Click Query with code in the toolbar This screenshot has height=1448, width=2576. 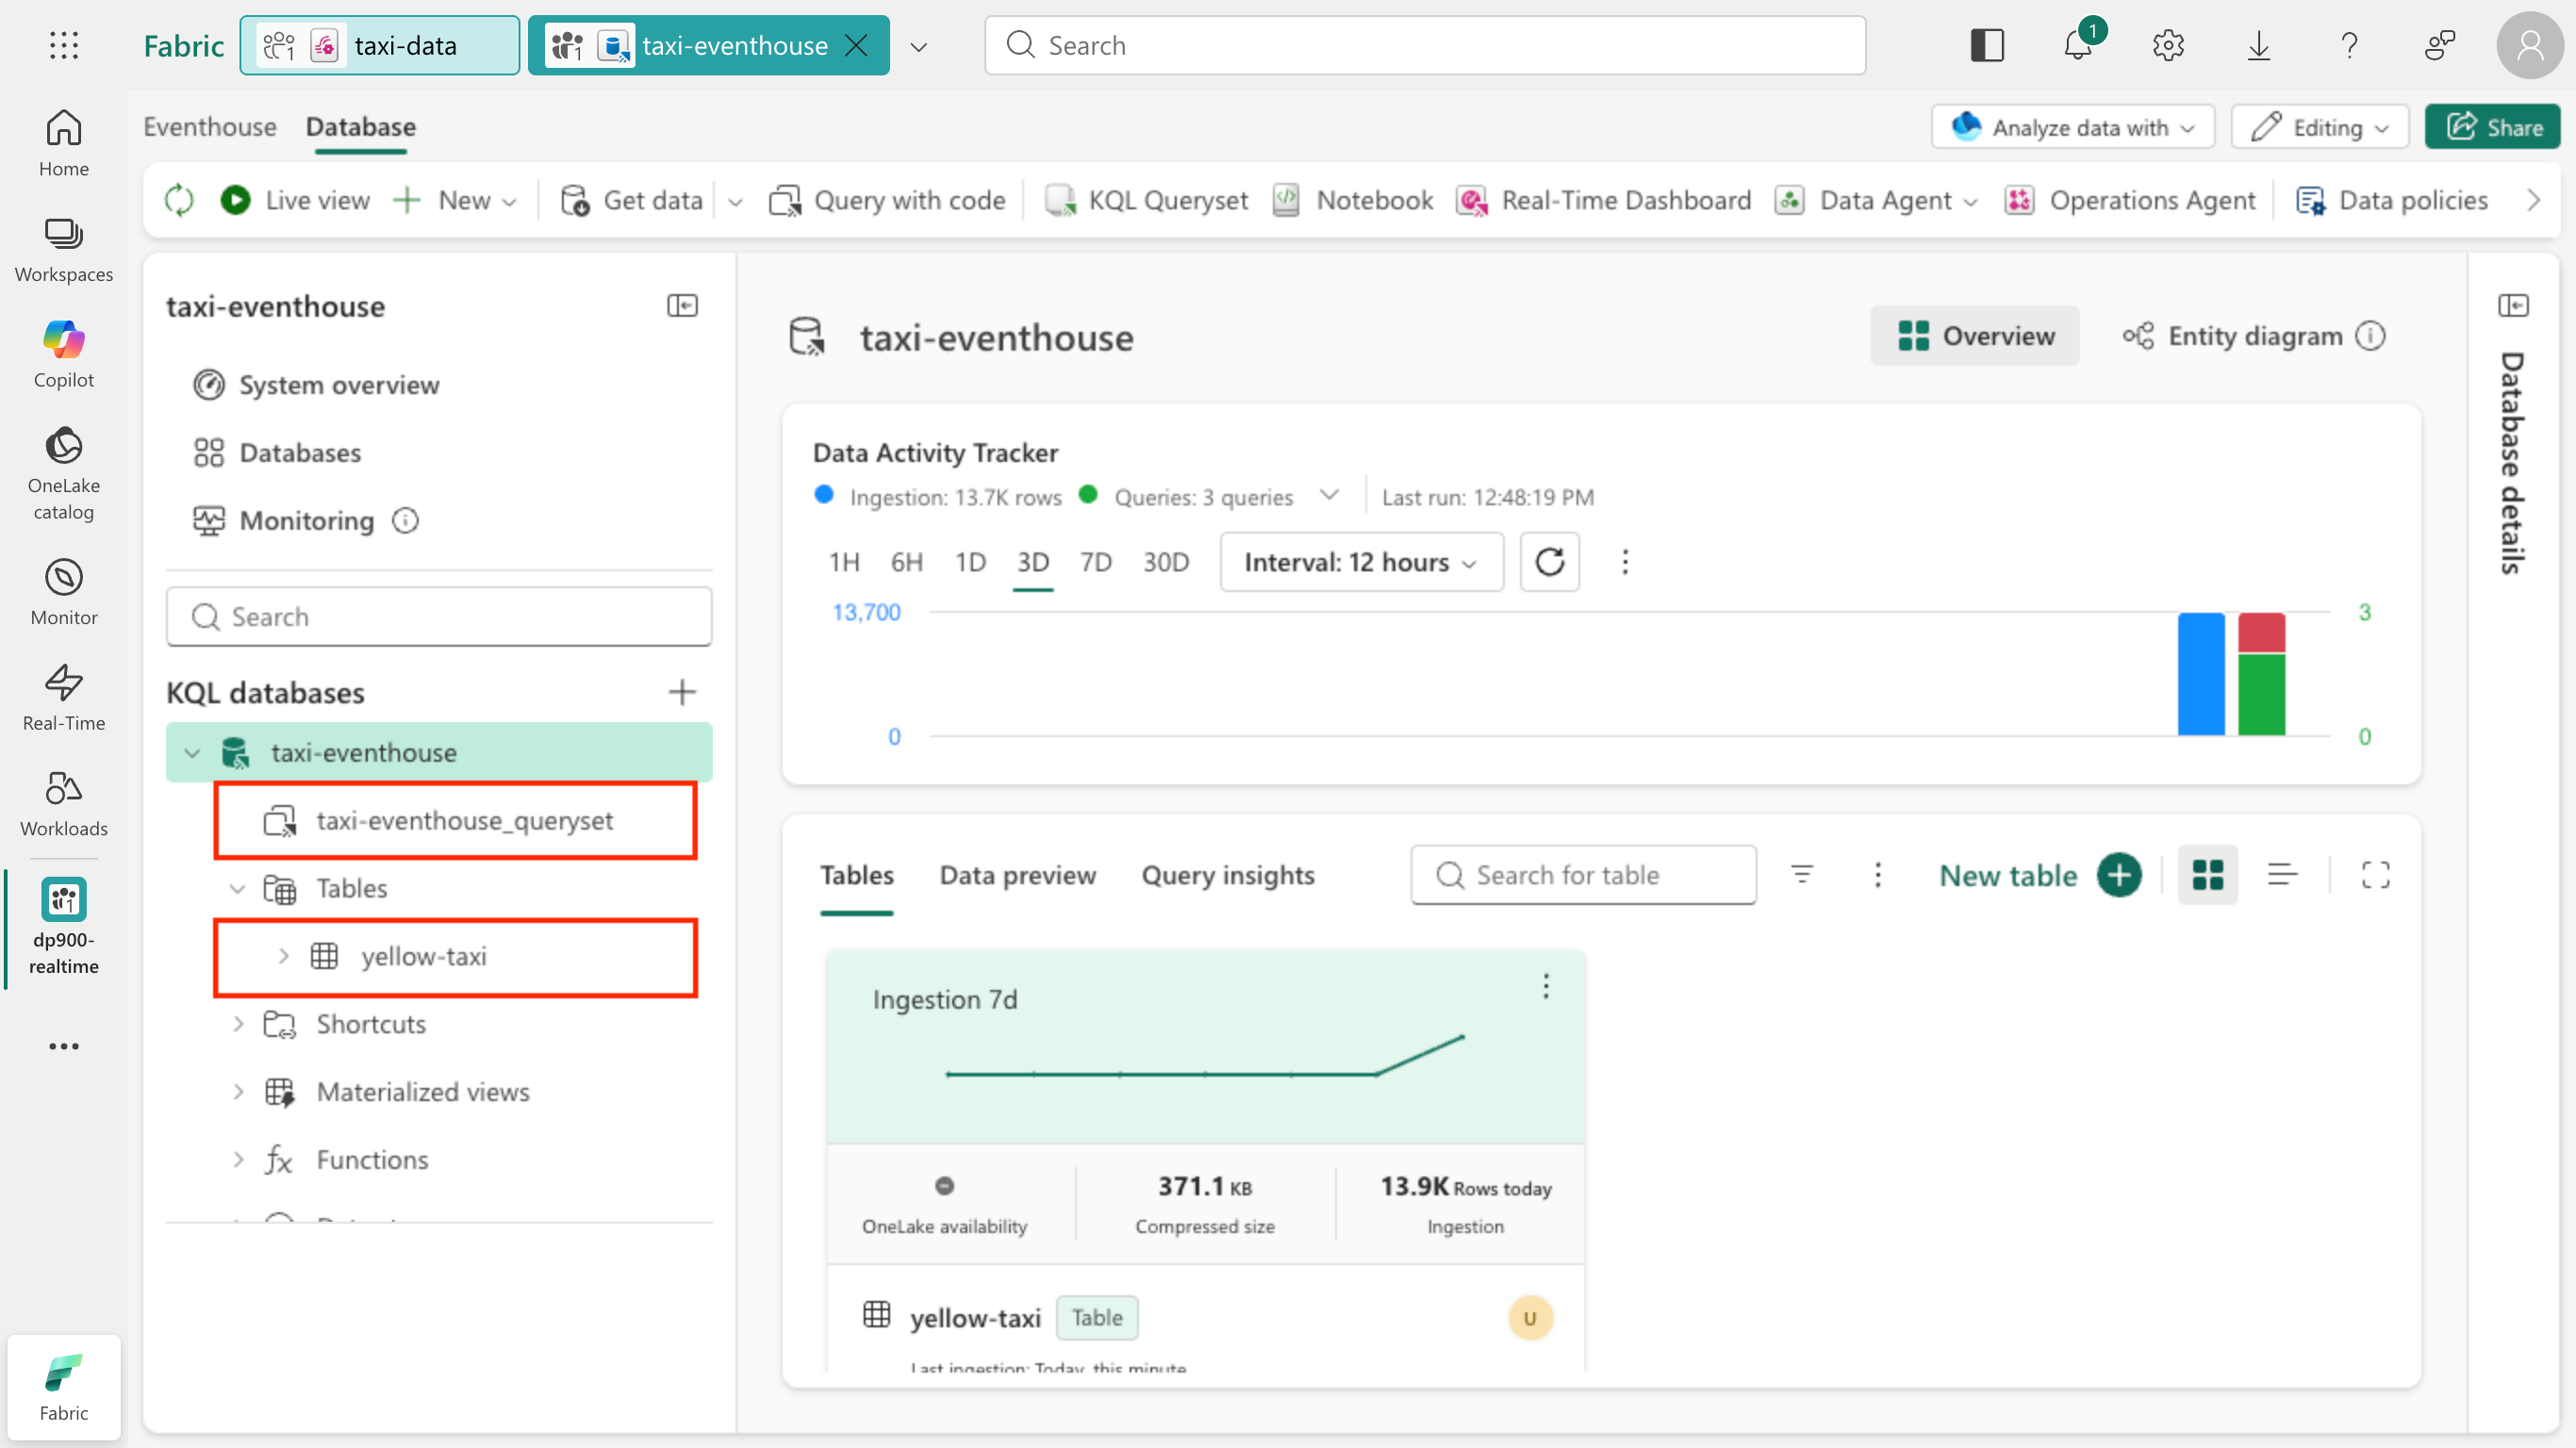pyautogui.click(x=887, y=200)
